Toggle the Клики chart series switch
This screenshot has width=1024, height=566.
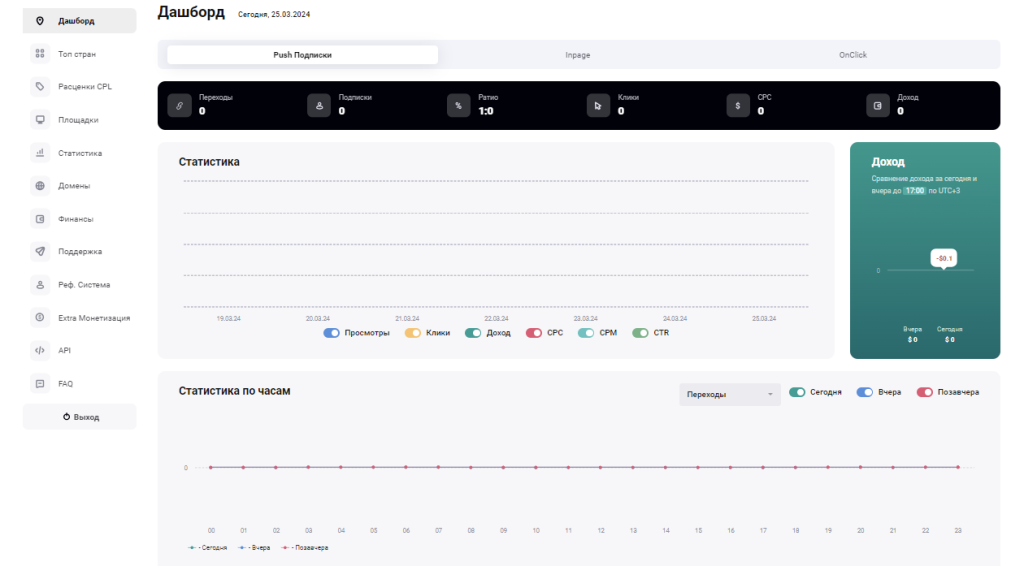413,333
